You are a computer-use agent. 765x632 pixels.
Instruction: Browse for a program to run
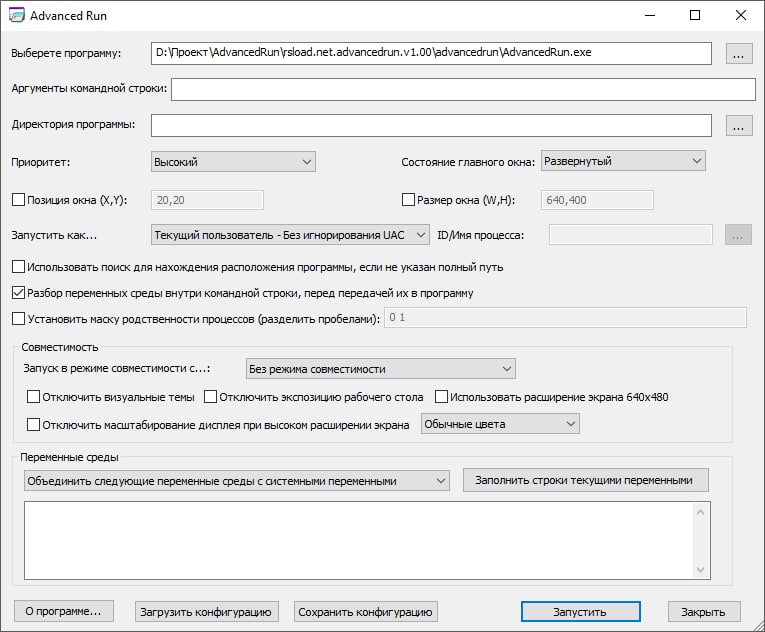(739, 53)
